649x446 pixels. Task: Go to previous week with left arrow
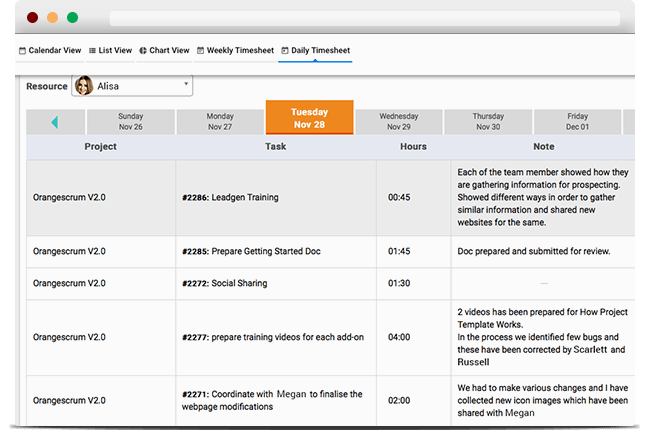(55, 122)
